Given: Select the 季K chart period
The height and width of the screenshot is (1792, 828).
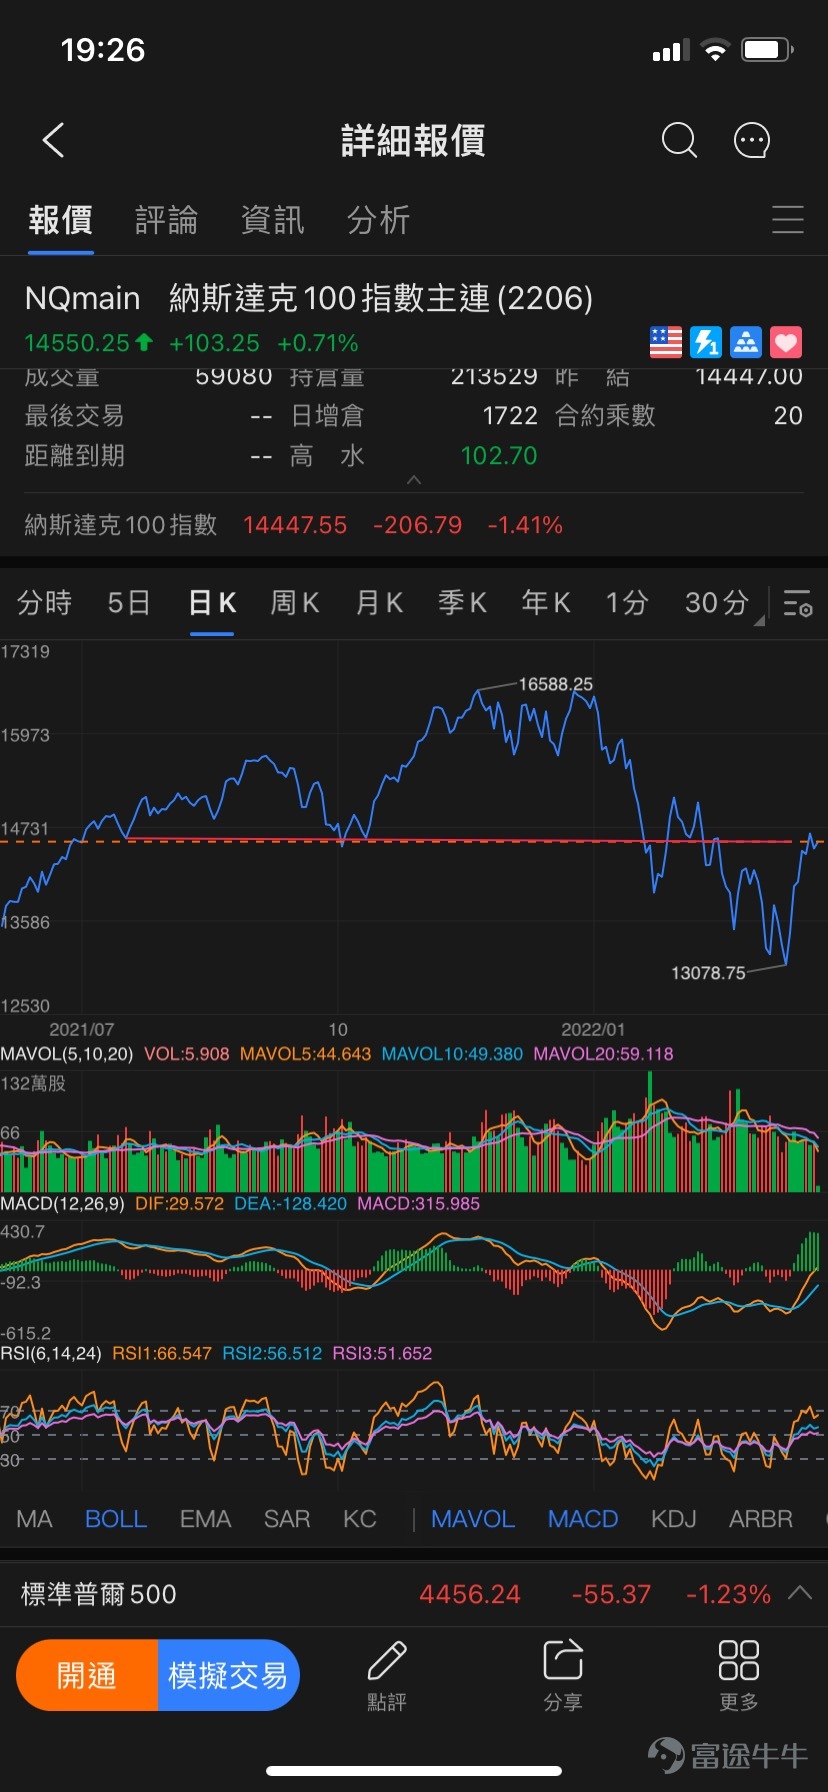Looking at the screenshot, I should coord(462,603).
